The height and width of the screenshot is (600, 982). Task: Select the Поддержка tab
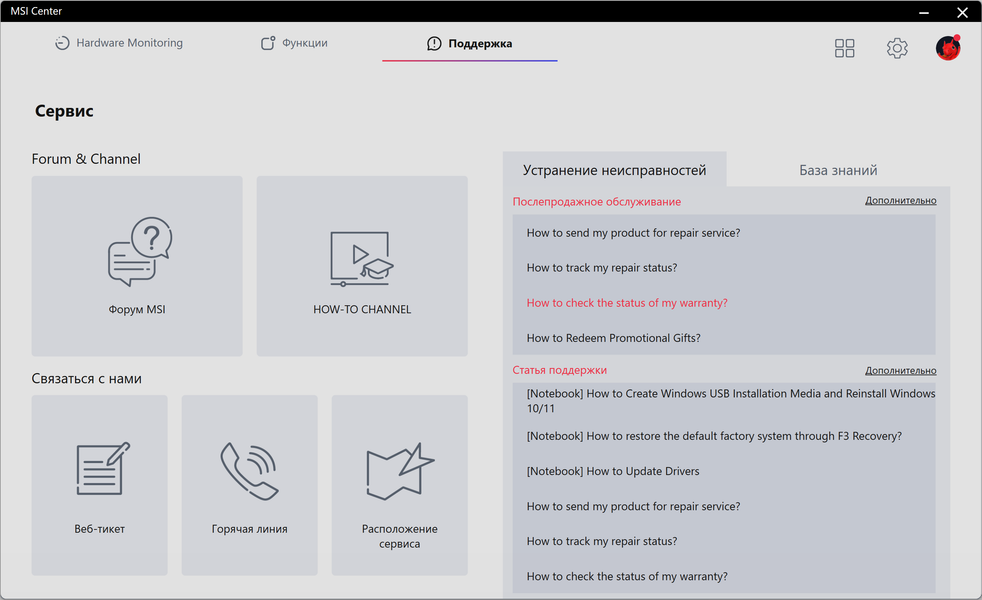click(x=470, y=43)
